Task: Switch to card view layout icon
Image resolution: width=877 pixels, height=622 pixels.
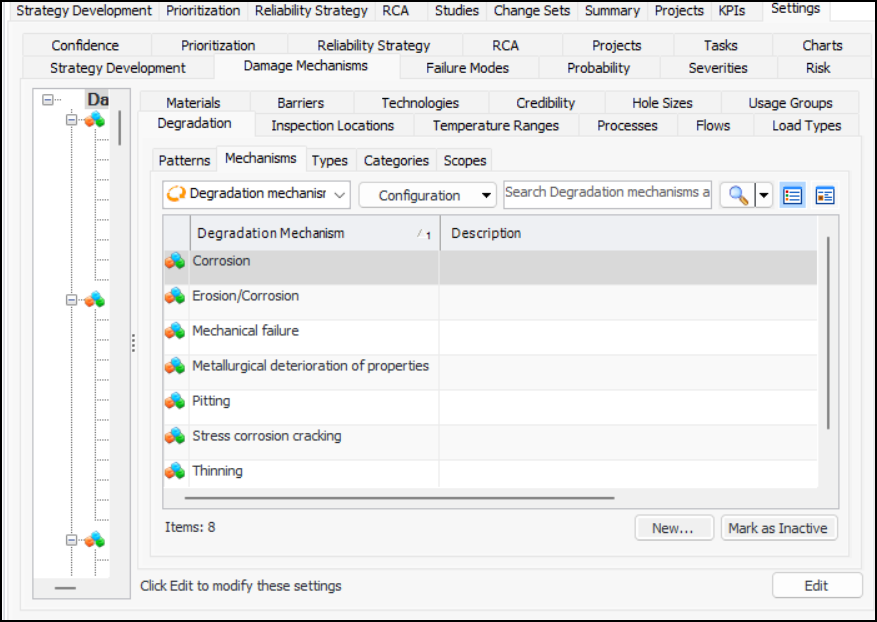Action: [x=825, y=195]
